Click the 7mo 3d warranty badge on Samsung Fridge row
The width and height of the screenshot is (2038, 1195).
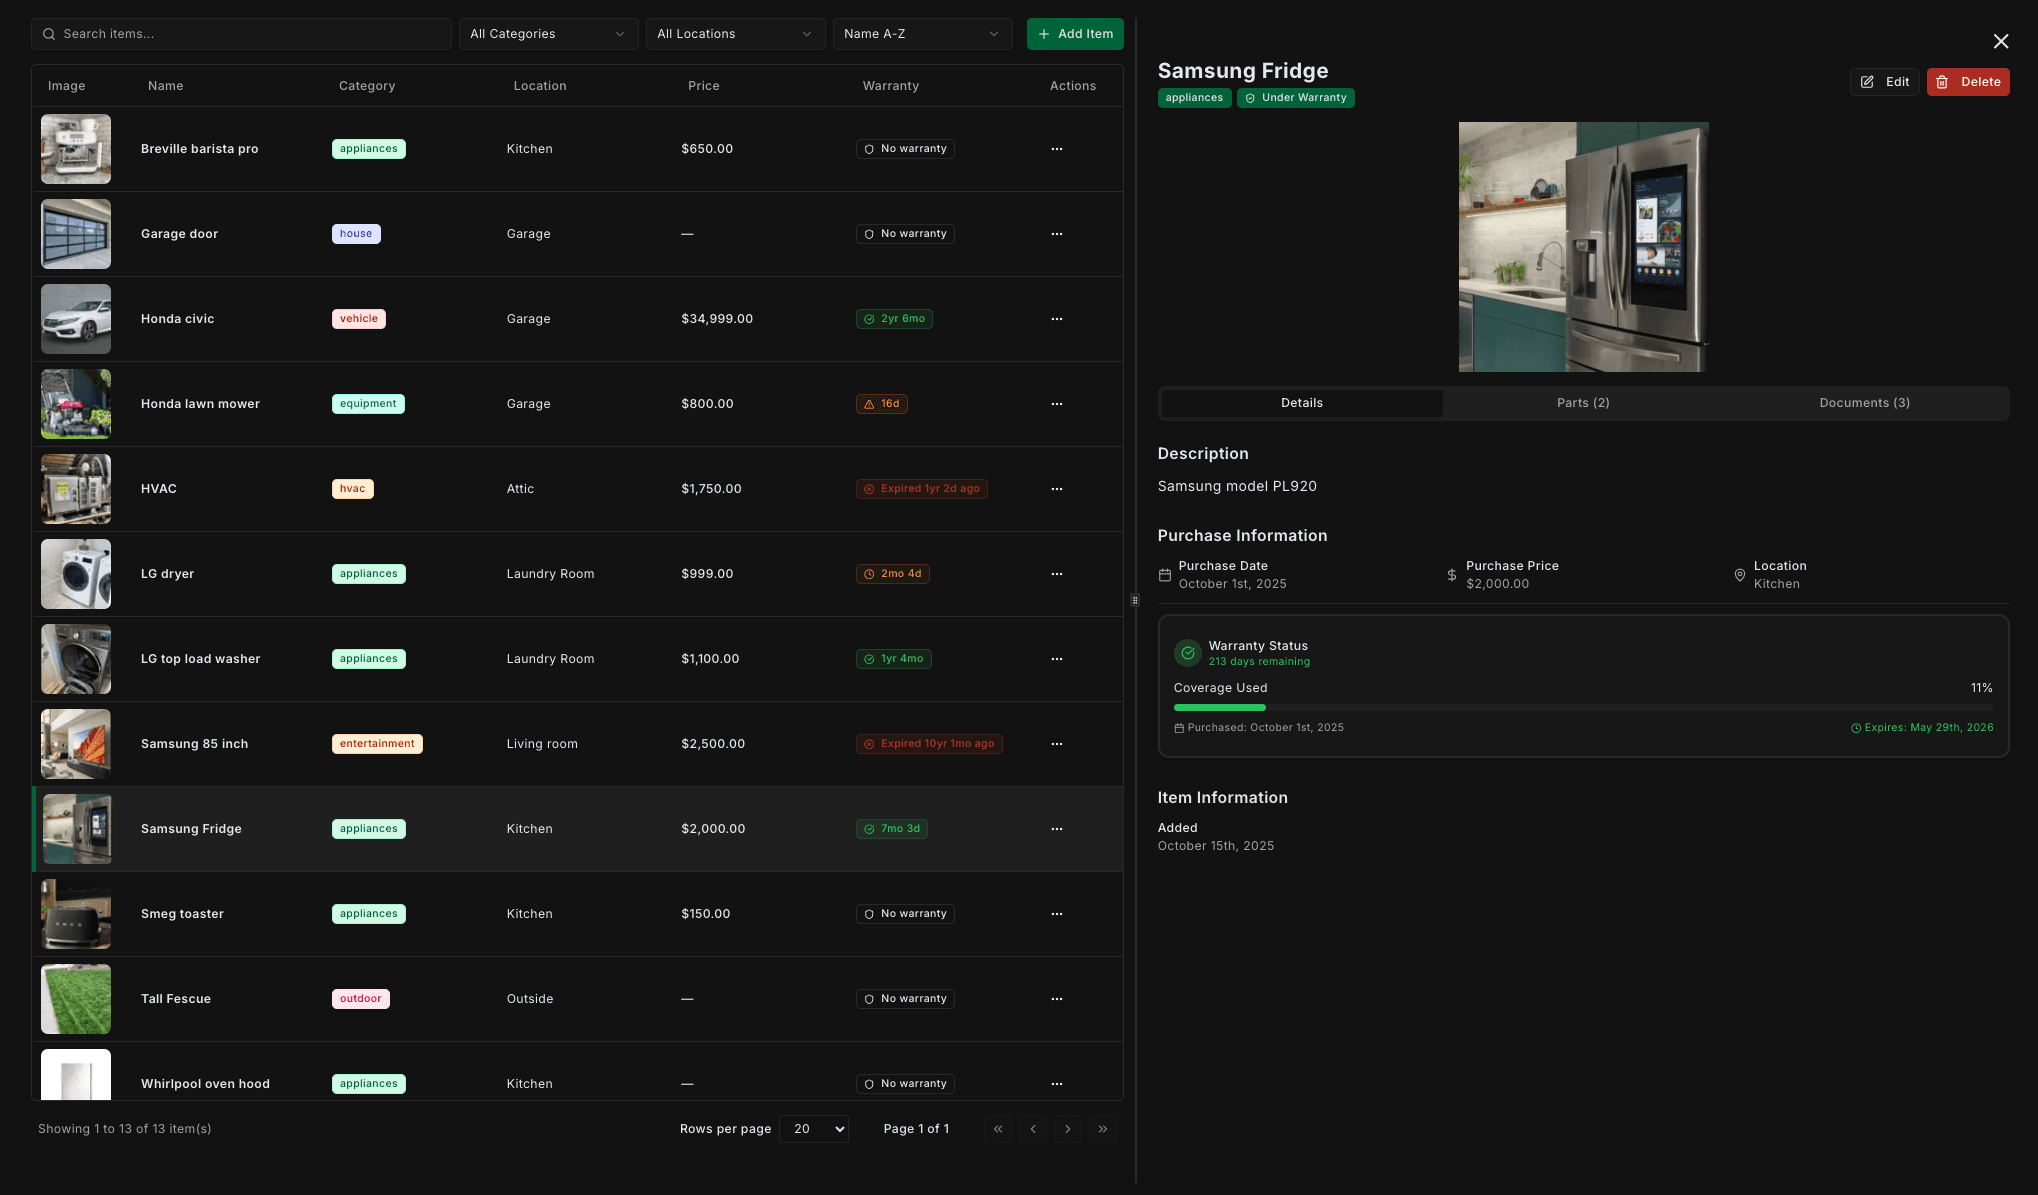[892, 828]
